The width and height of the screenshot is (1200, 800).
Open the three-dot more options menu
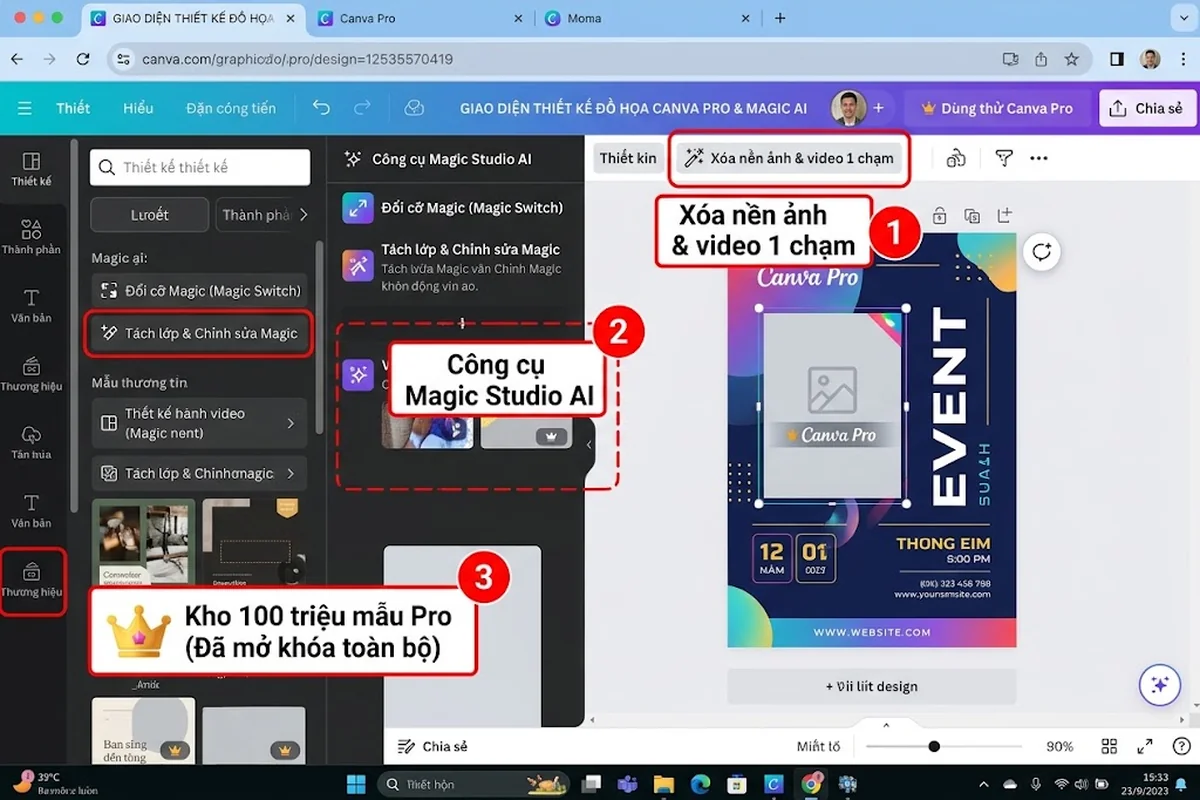(1038, 158)
